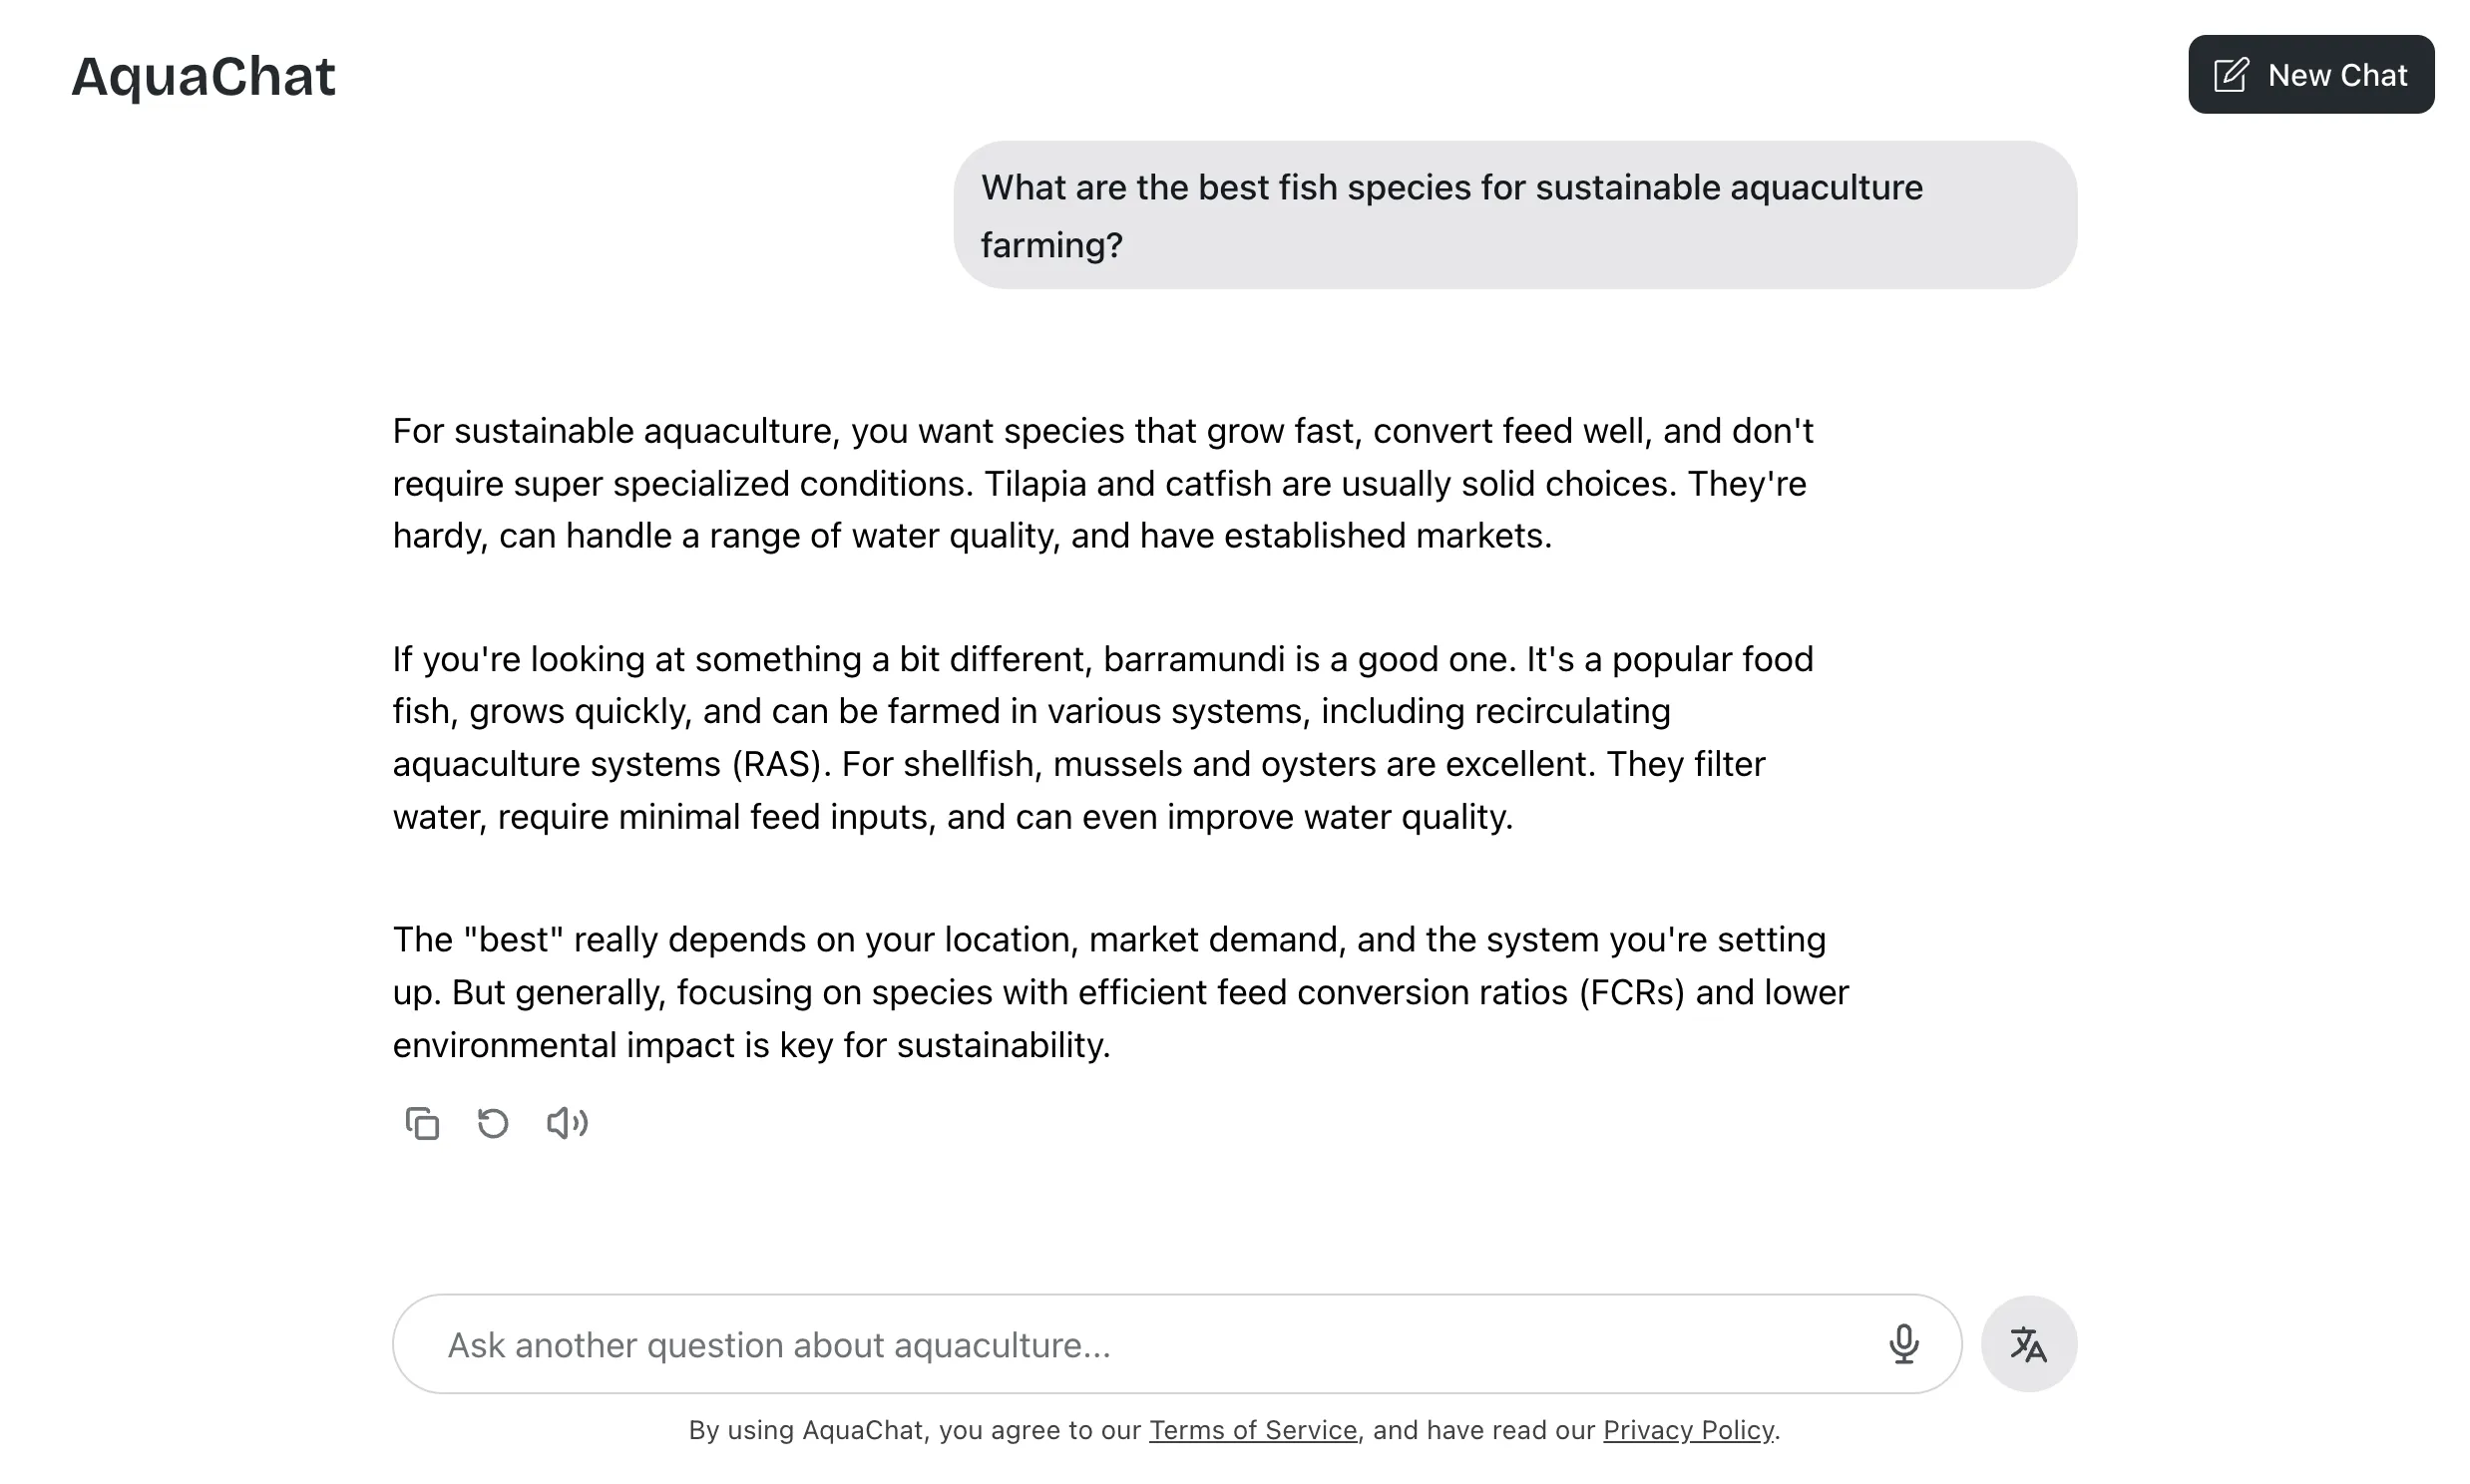Click the pencil icon in New Chat
This screenshot has height=1484, width=2470.
(x=2231, y=75)
